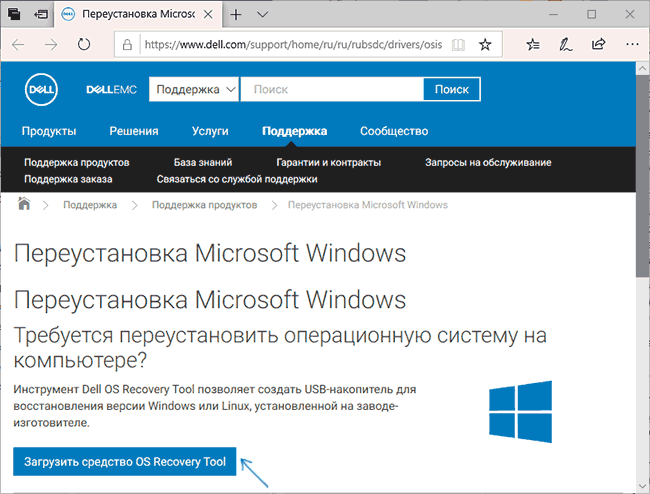
Task: Click the add notes pen icon
Action: [566, 45]
